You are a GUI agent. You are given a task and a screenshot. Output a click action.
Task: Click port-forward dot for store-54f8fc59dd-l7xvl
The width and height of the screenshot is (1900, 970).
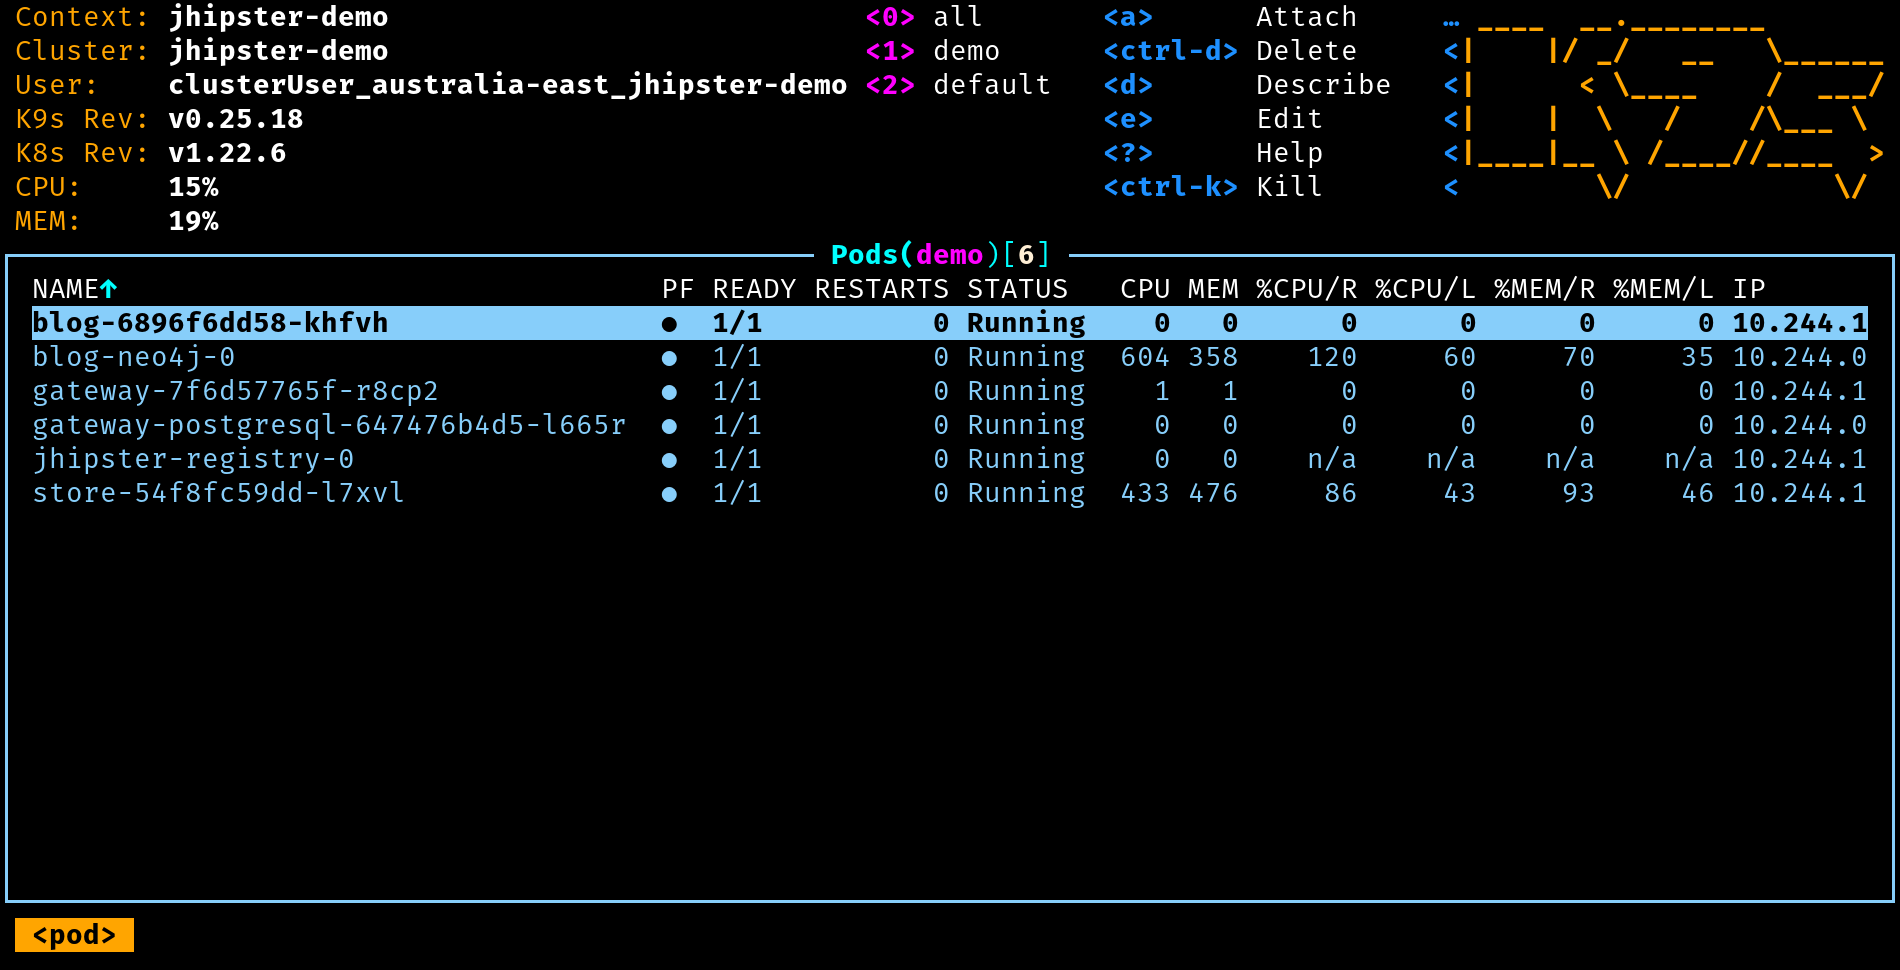click(x=669, y=494)
